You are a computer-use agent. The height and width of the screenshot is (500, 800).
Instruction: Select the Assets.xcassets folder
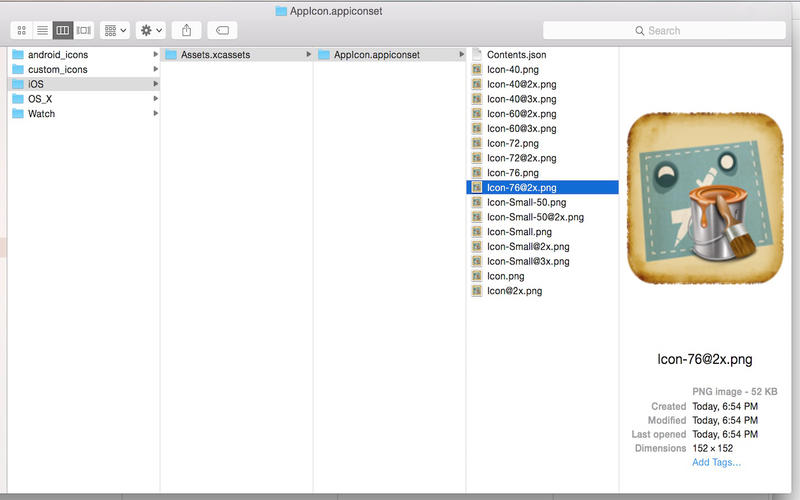coord(215,55)
